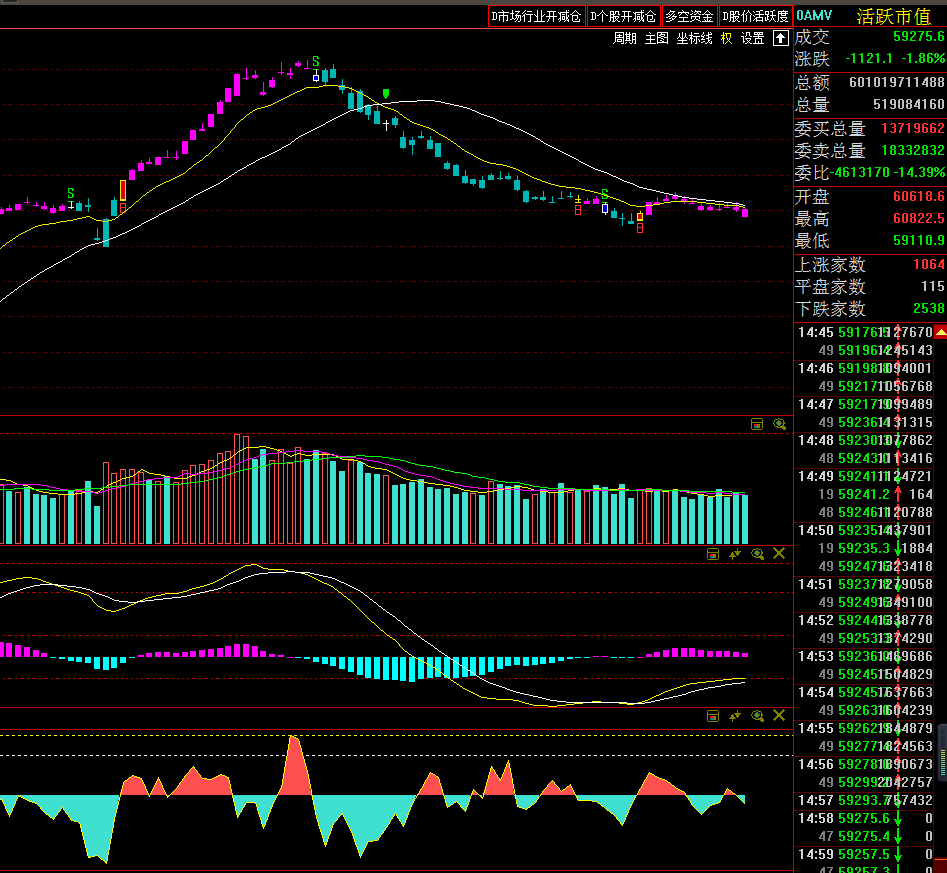The height and width of the screenshot is (873, 947).
Task: Open indicator settings icon in bottom oscillator panel
Action: click(713, 716)
